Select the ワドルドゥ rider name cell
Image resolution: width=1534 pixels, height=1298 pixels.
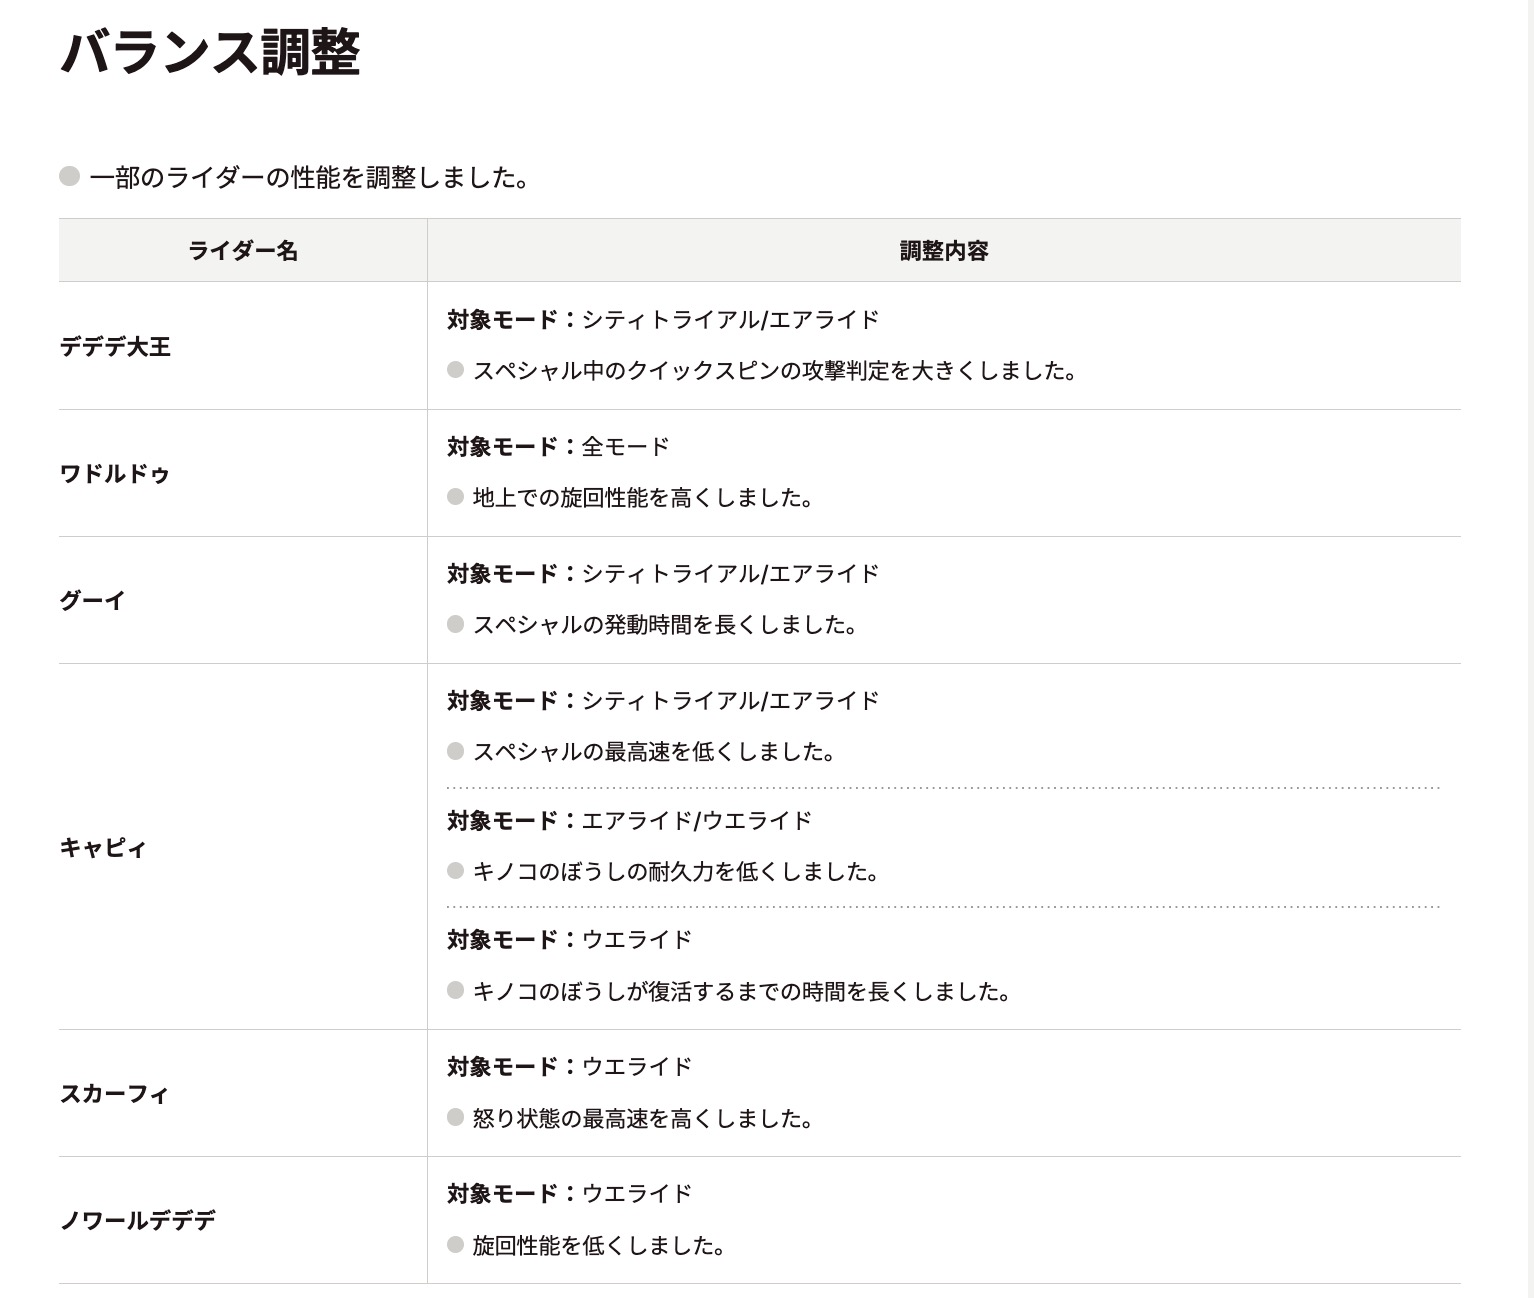(x=115, y=474)
